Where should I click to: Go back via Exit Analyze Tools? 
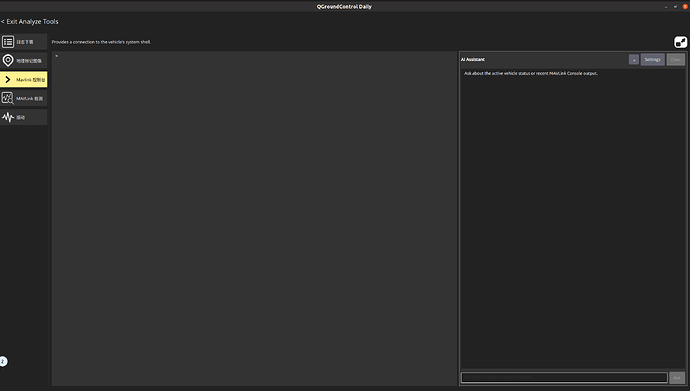coord(29,22)
